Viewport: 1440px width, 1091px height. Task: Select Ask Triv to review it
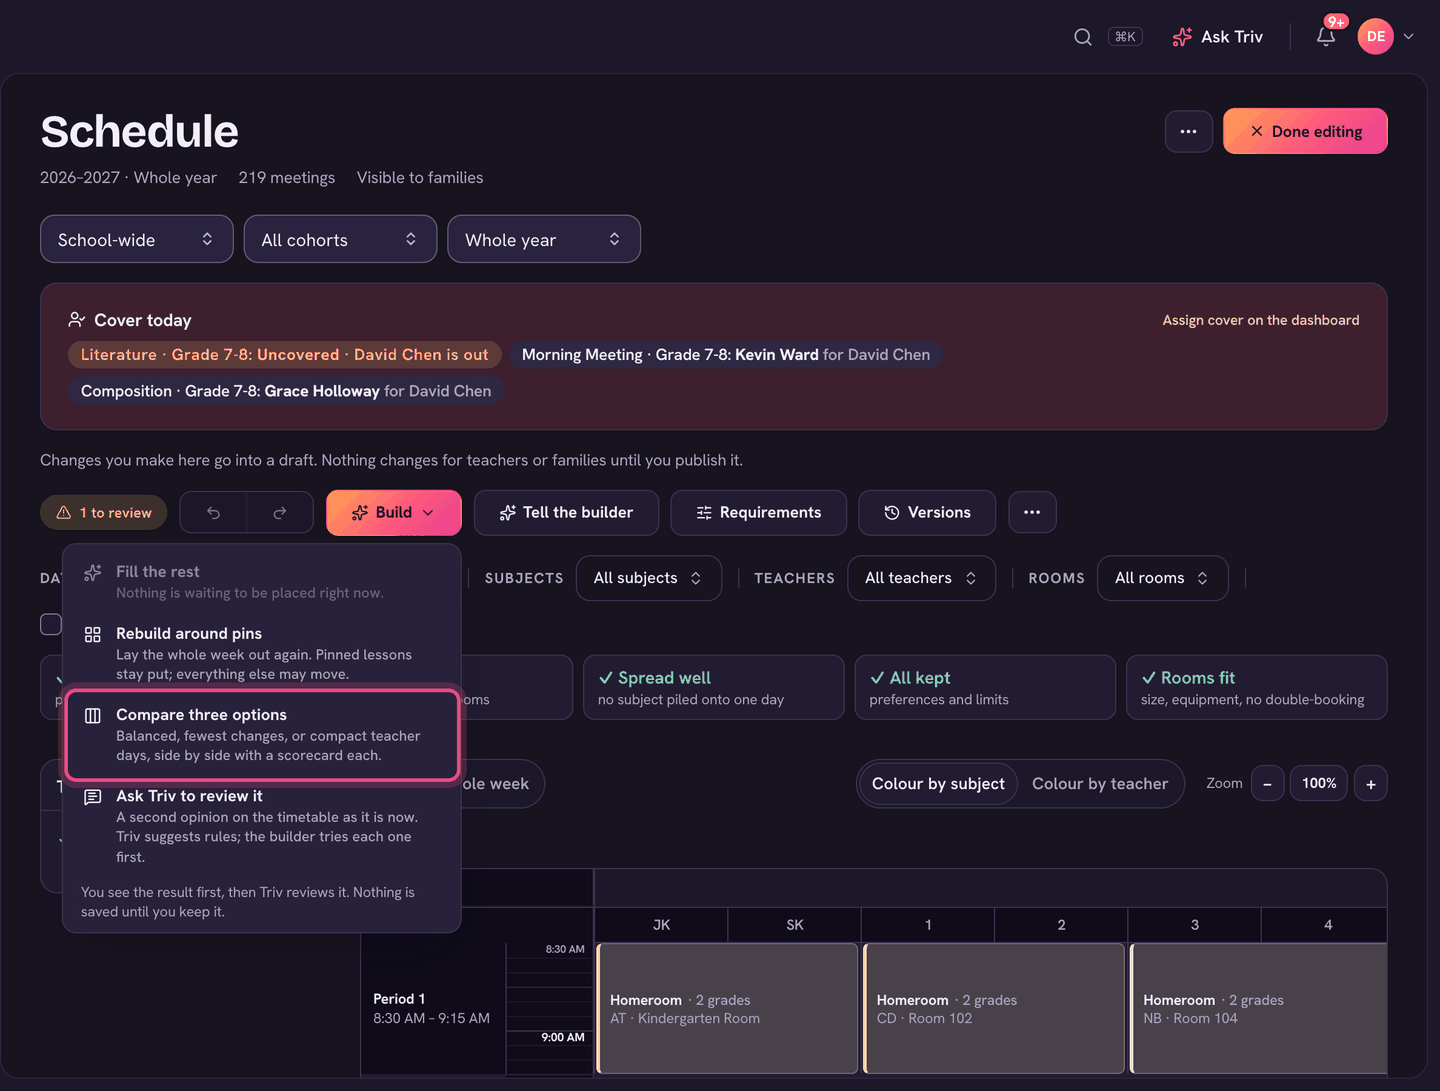[262, 825]
